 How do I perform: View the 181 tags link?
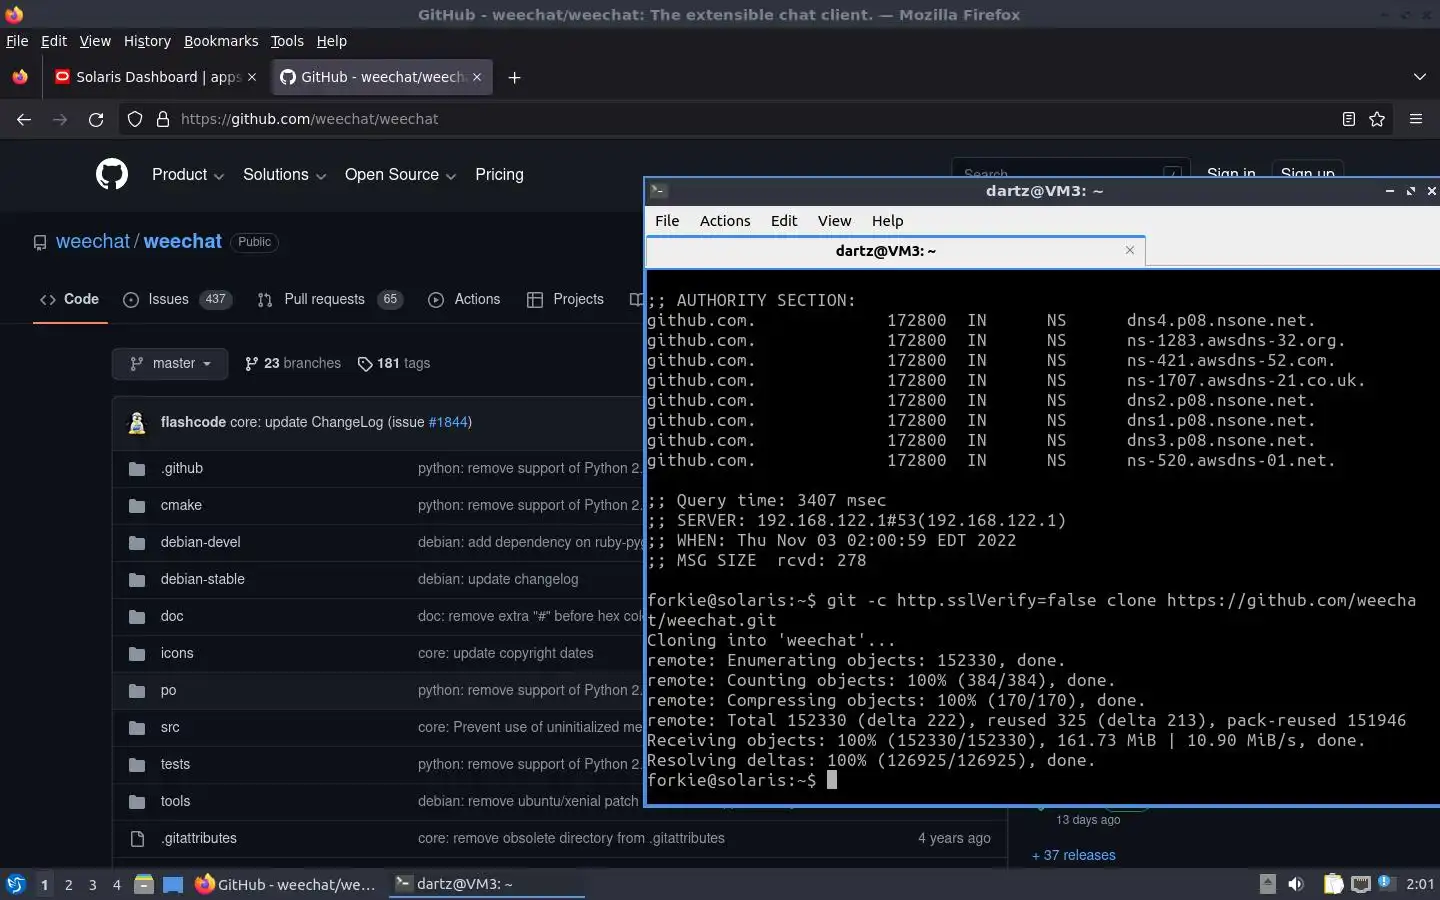394,363
